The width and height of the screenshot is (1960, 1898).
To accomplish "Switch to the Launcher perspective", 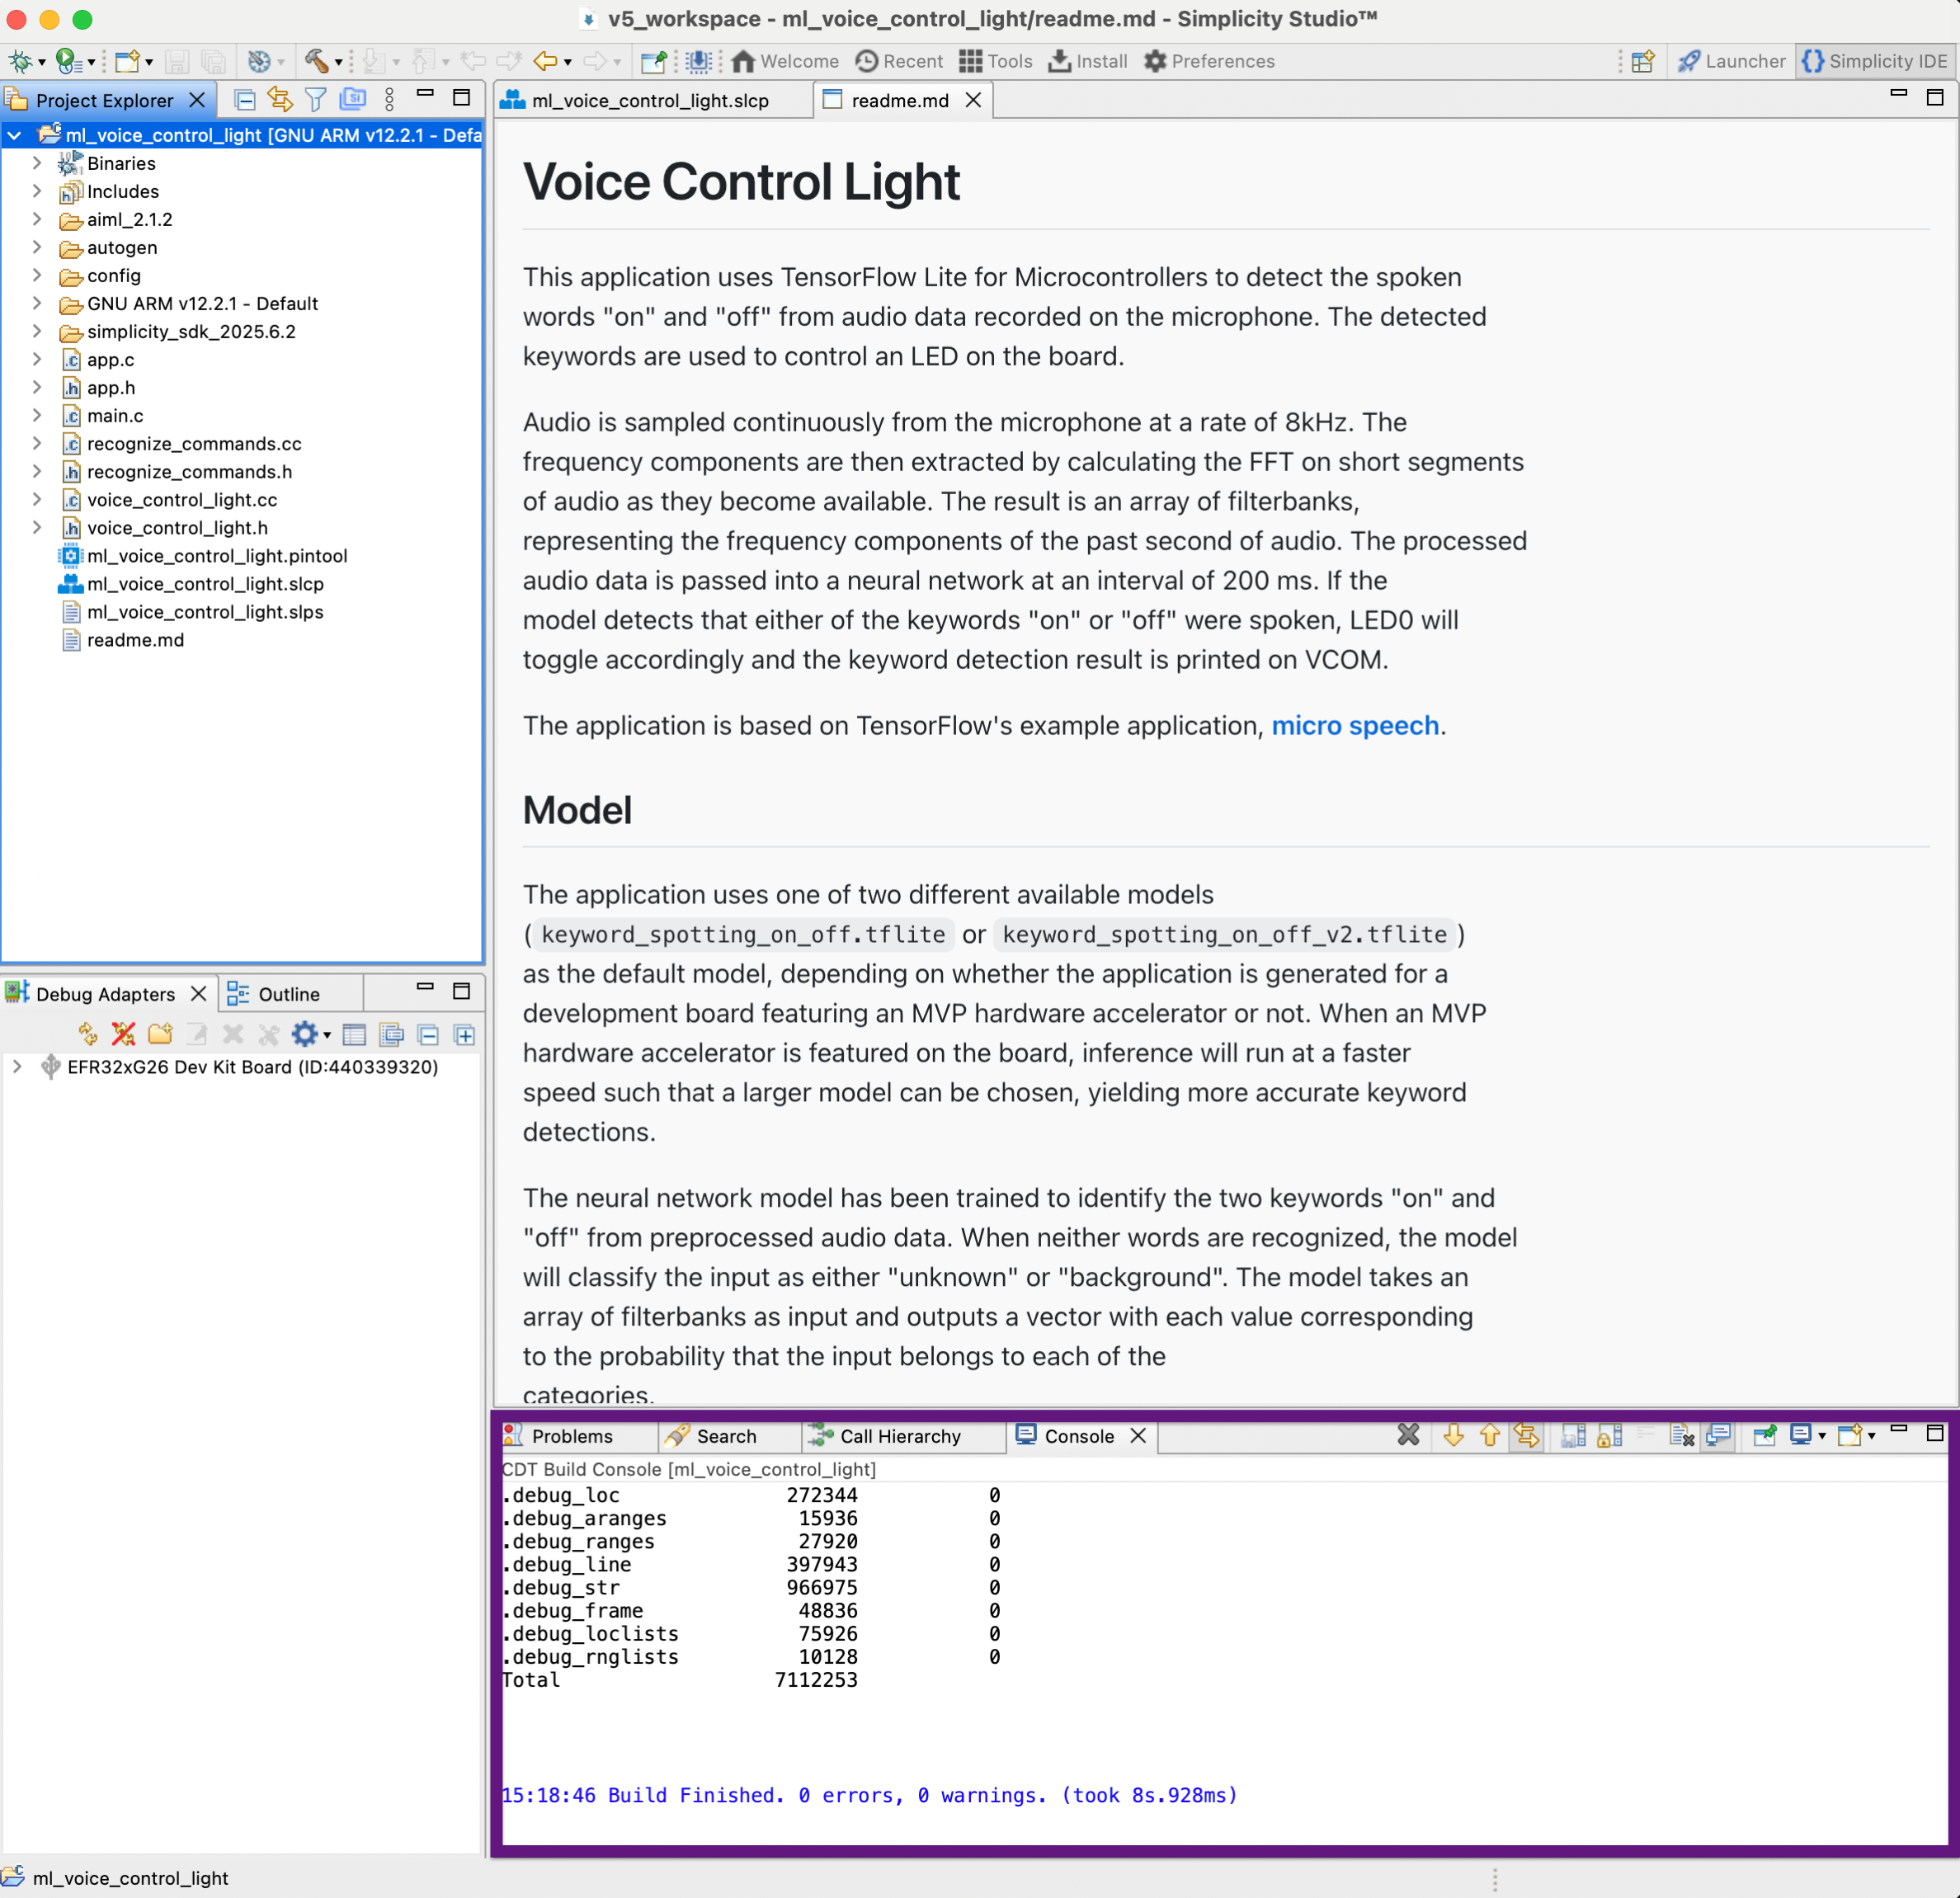I will pos(1732,62).
